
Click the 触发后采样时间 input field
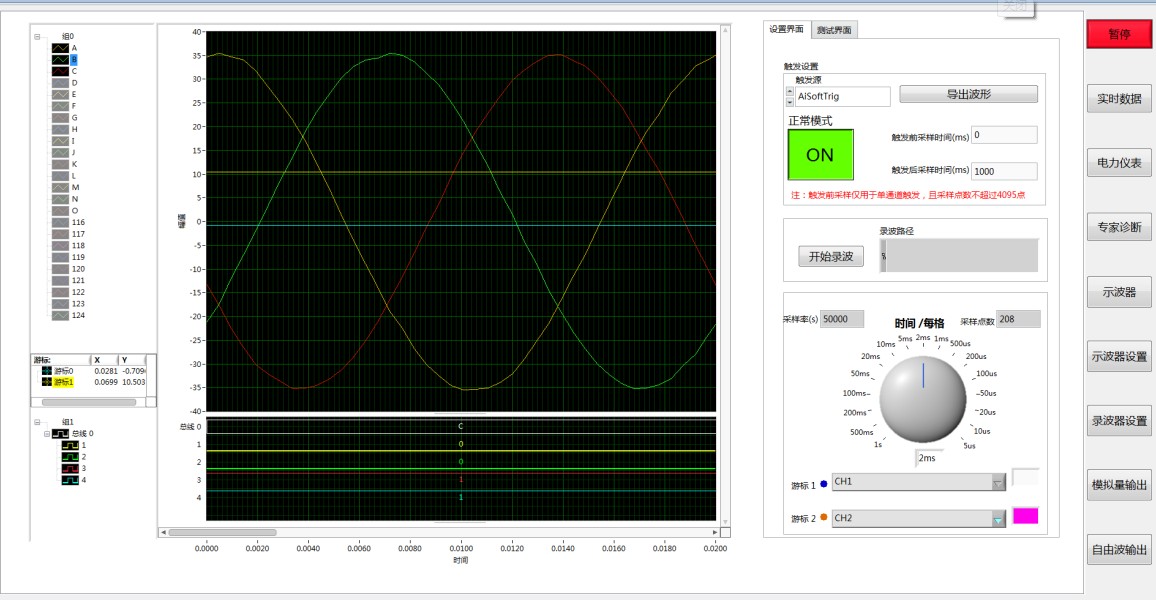1004,171
